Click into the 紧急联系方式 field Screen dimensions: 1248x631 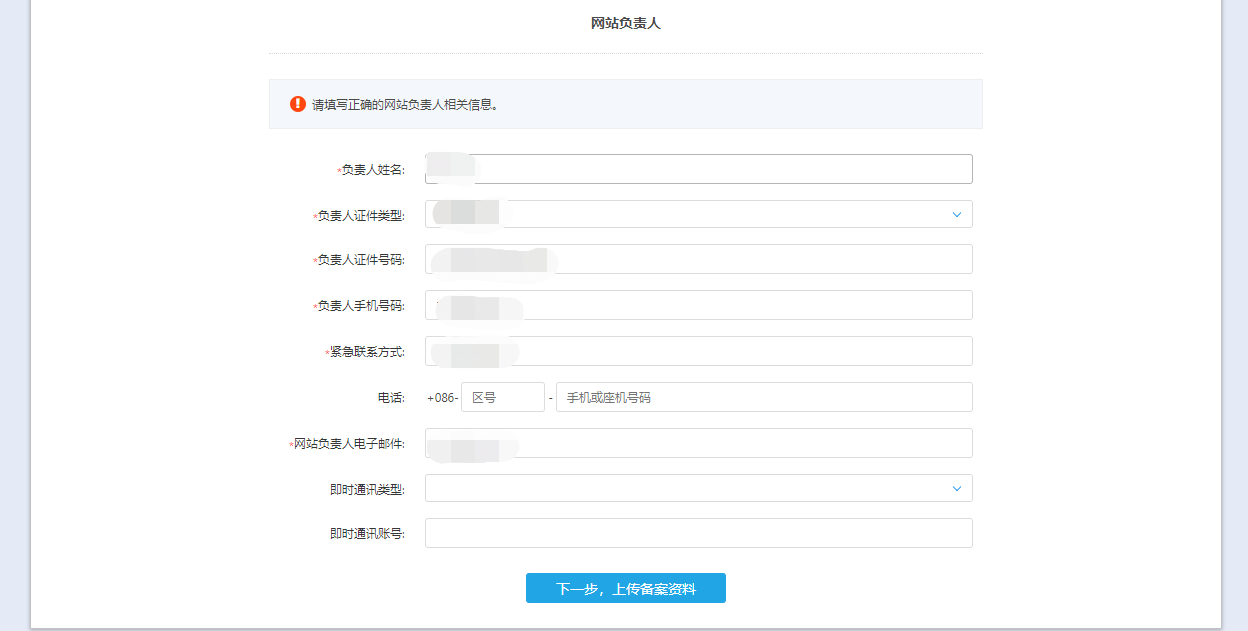[698, 351]
